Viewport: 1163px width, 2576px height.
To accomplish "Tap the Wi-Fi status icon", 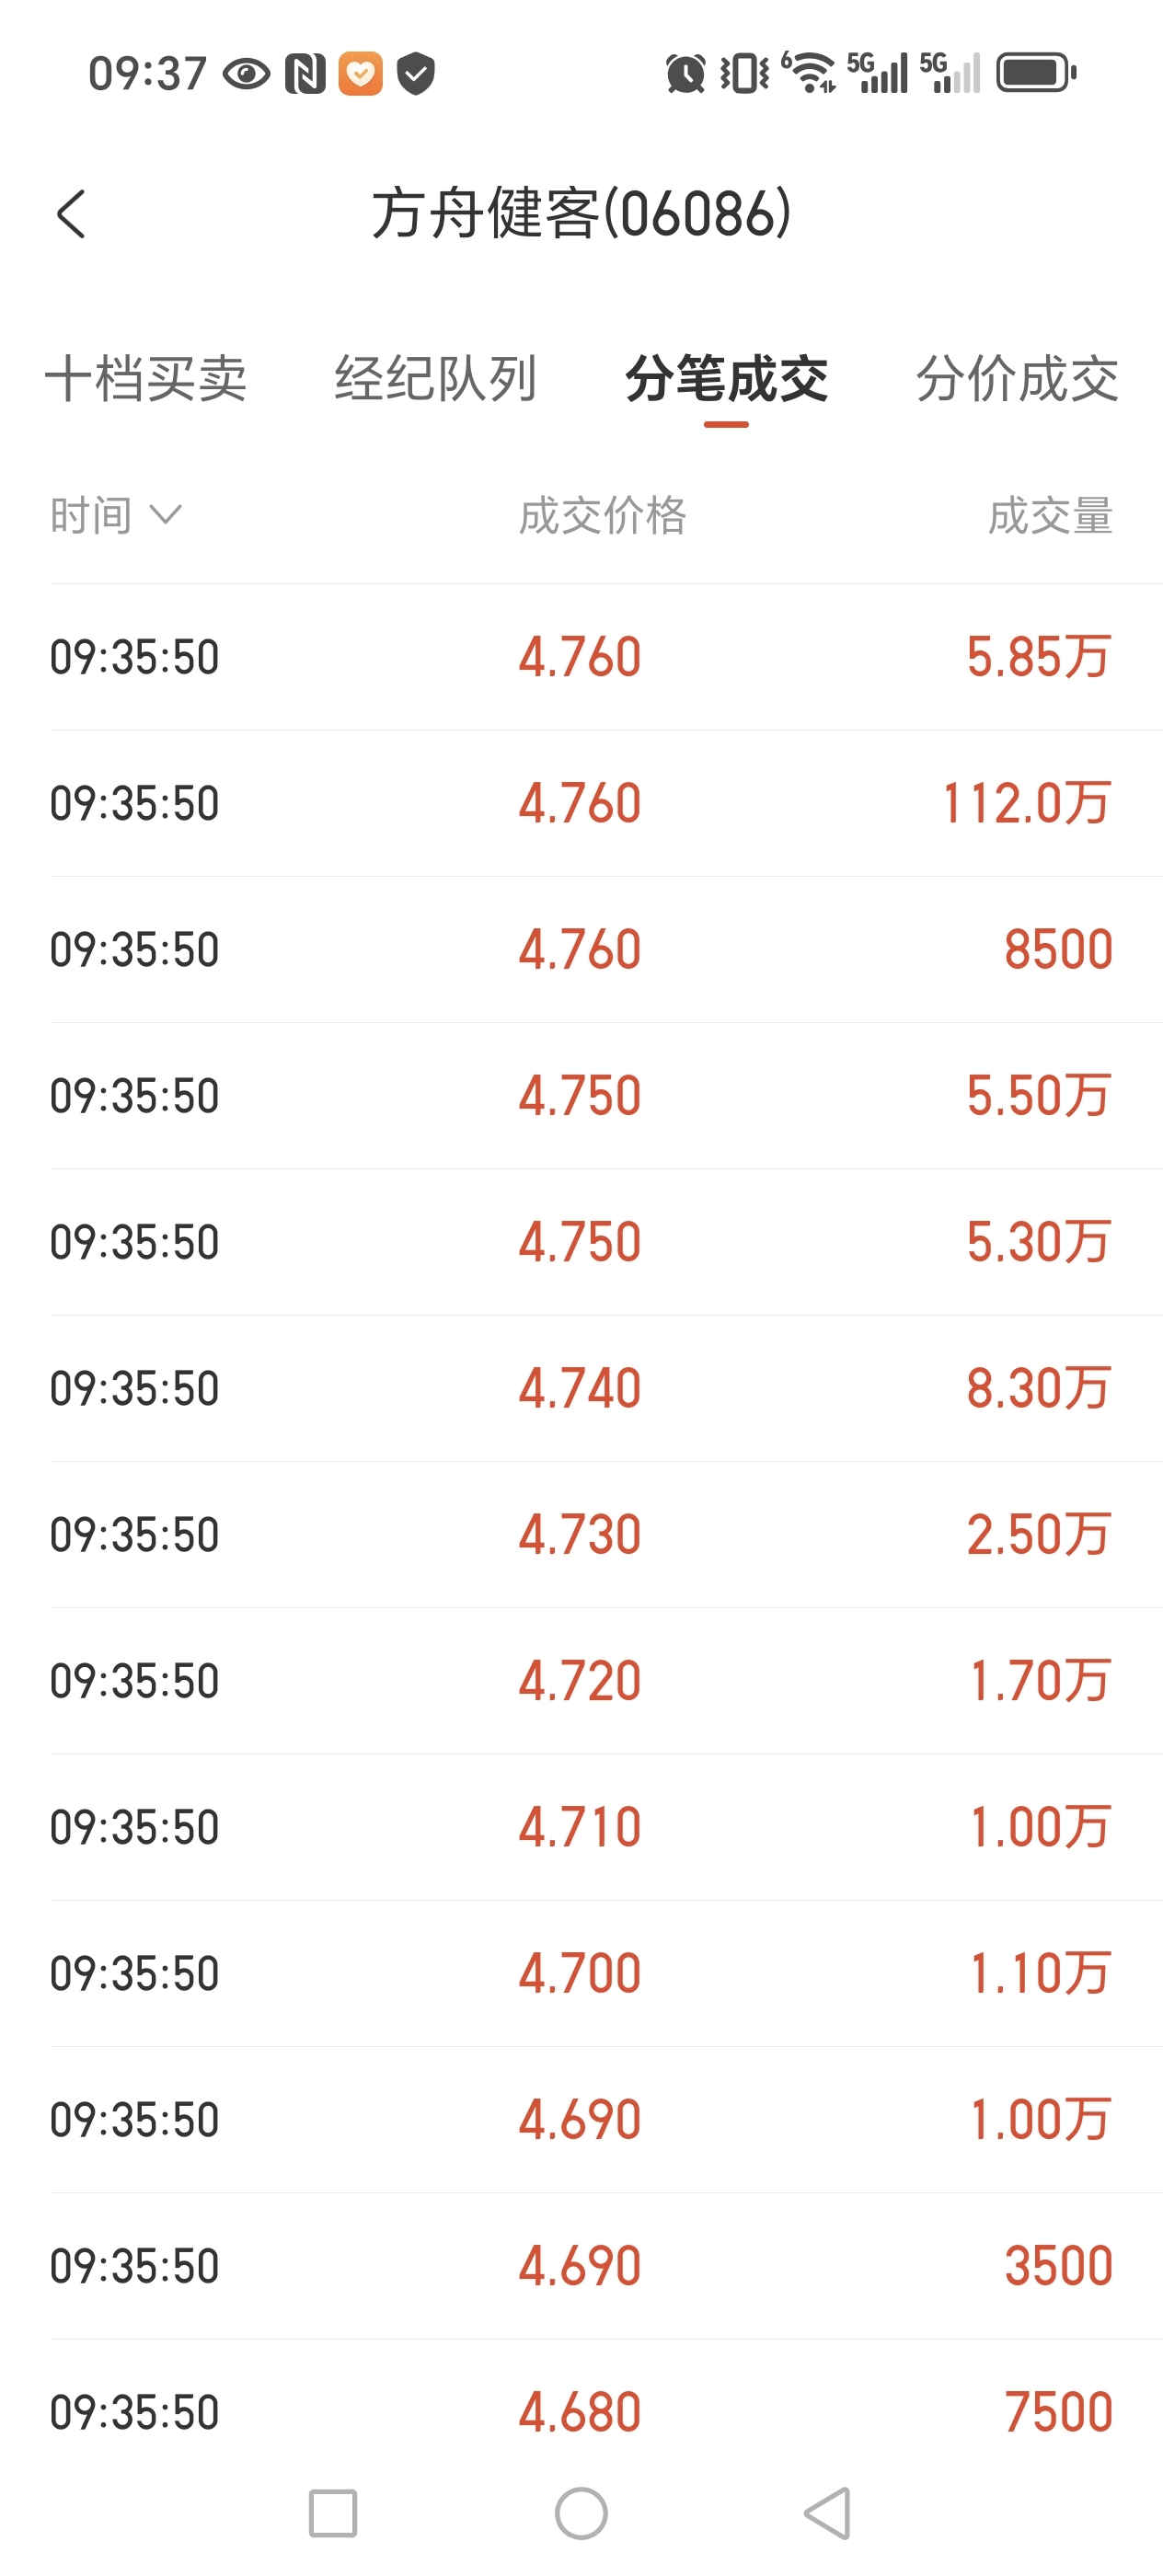I will 809,73.
